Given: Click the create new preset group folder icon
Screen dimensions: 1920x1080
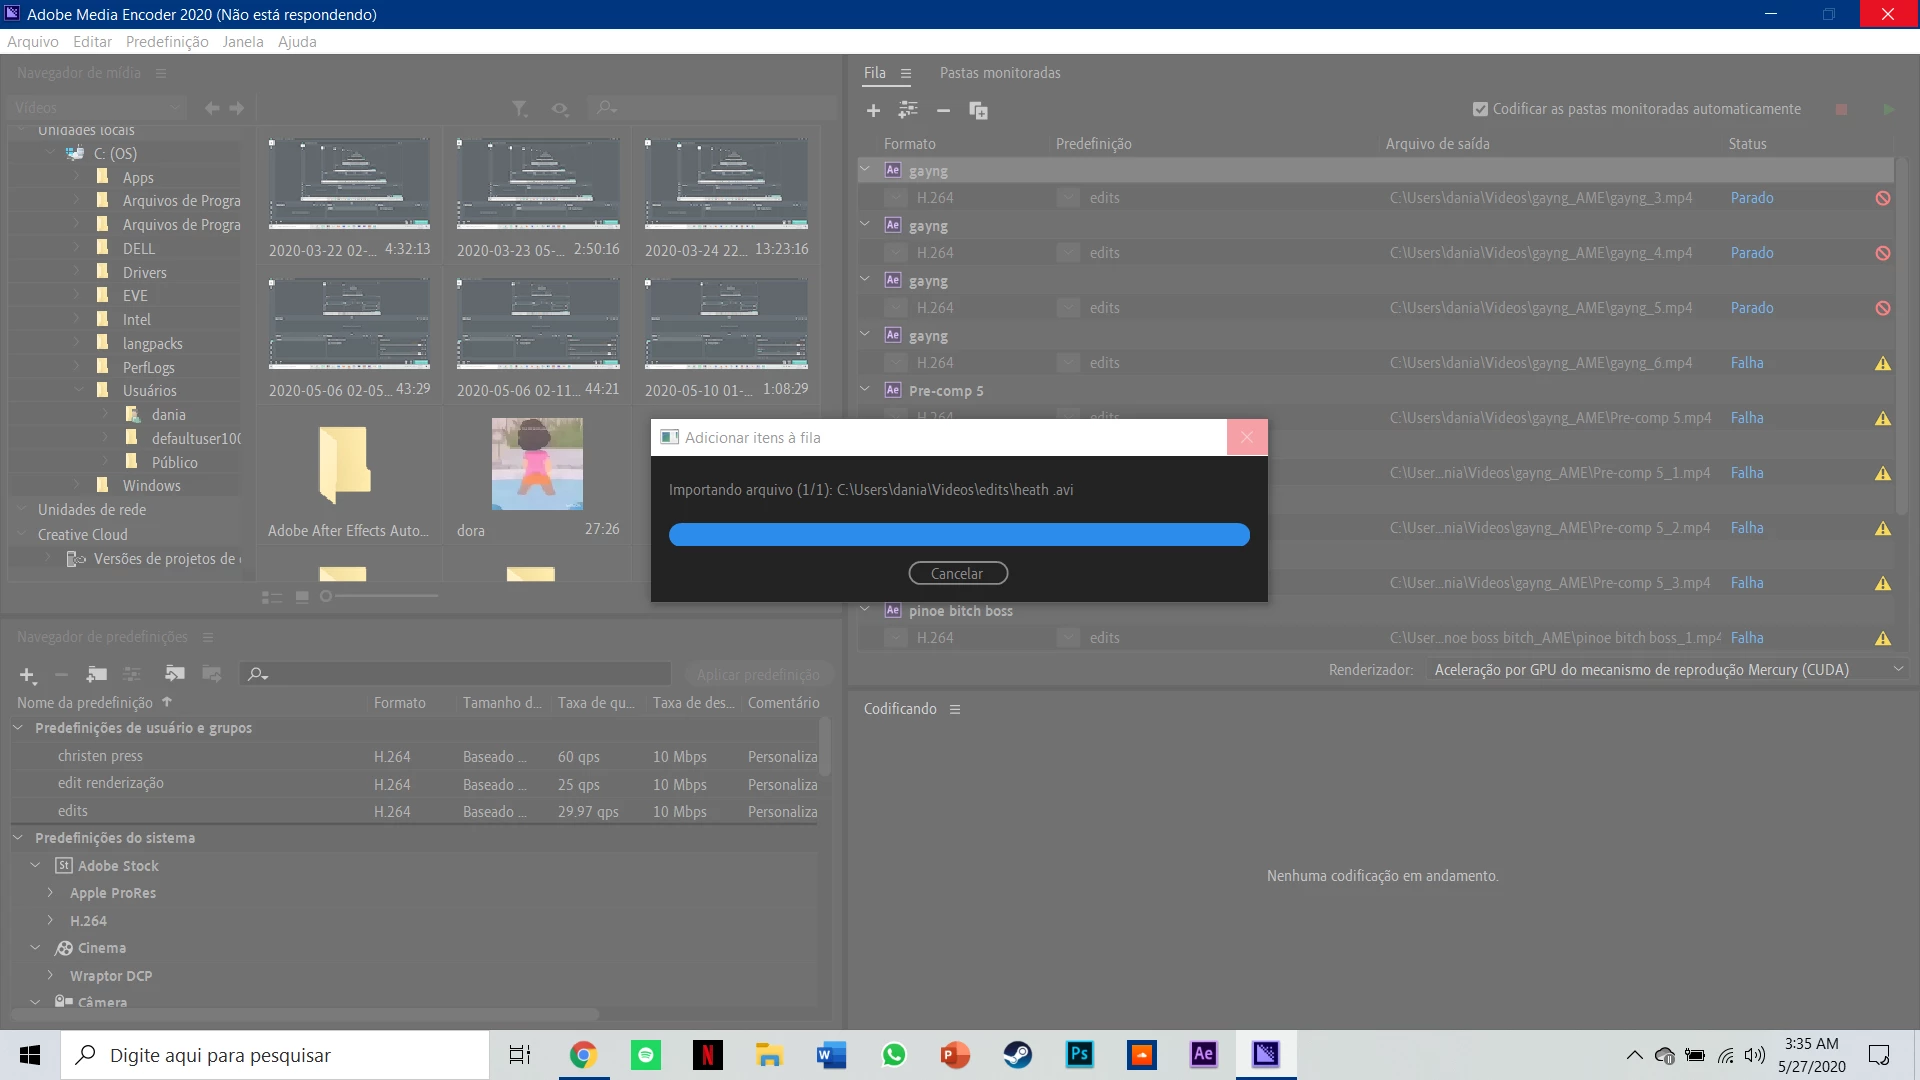Looking at the screenshot, I should (97, 674).
